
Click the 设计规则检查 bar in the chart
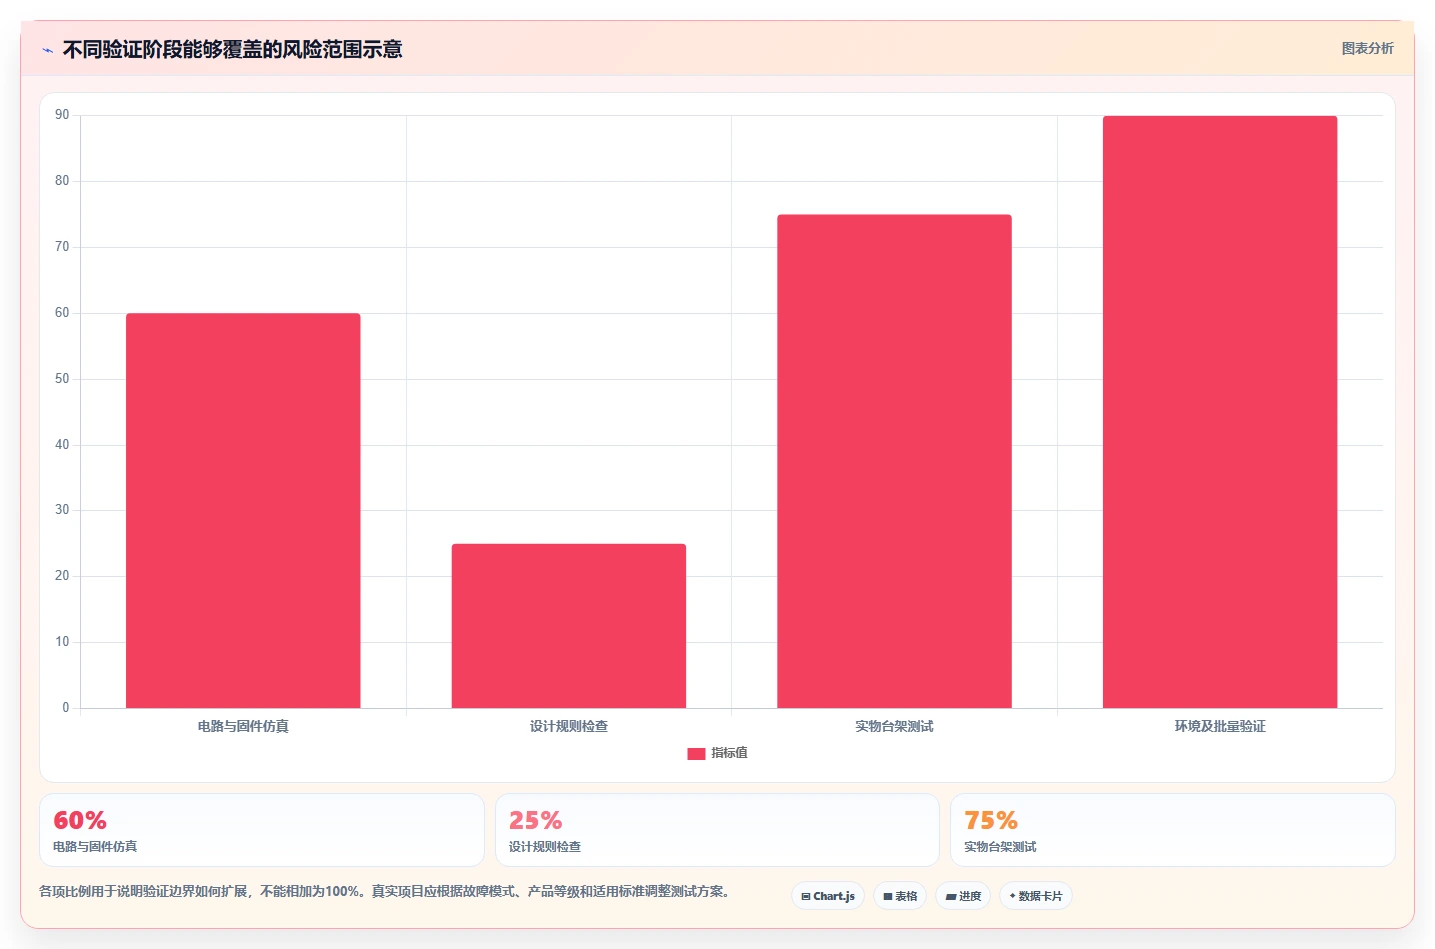[569, 626]
